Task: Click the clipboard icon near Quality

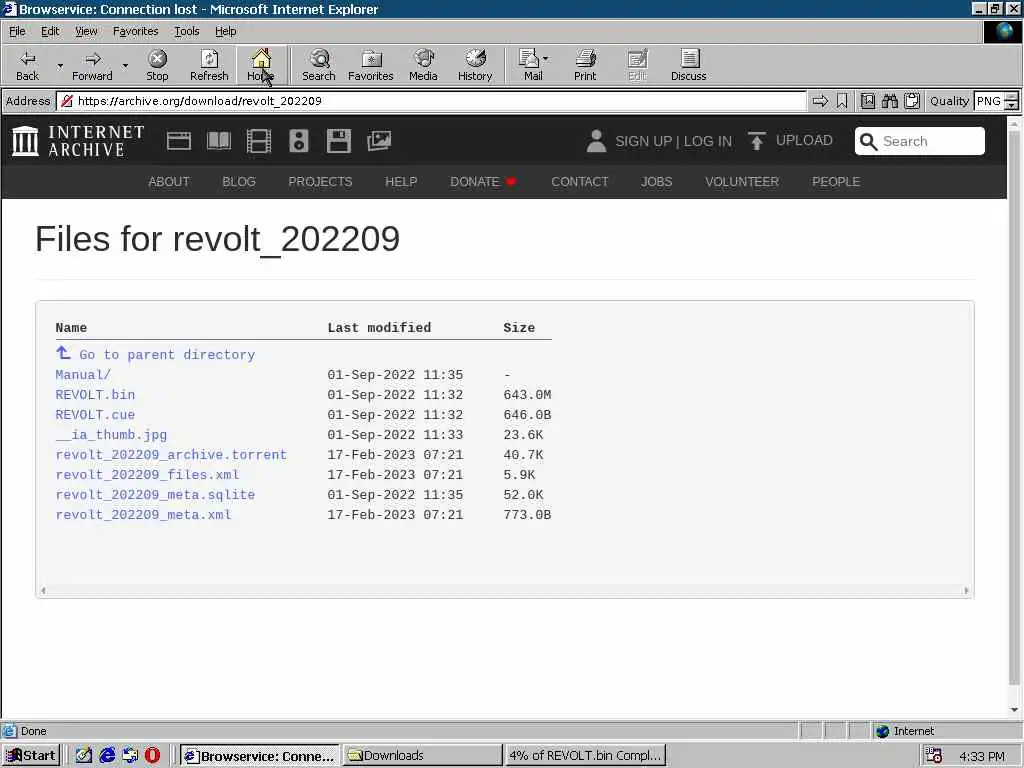Action: pos(912,101)
